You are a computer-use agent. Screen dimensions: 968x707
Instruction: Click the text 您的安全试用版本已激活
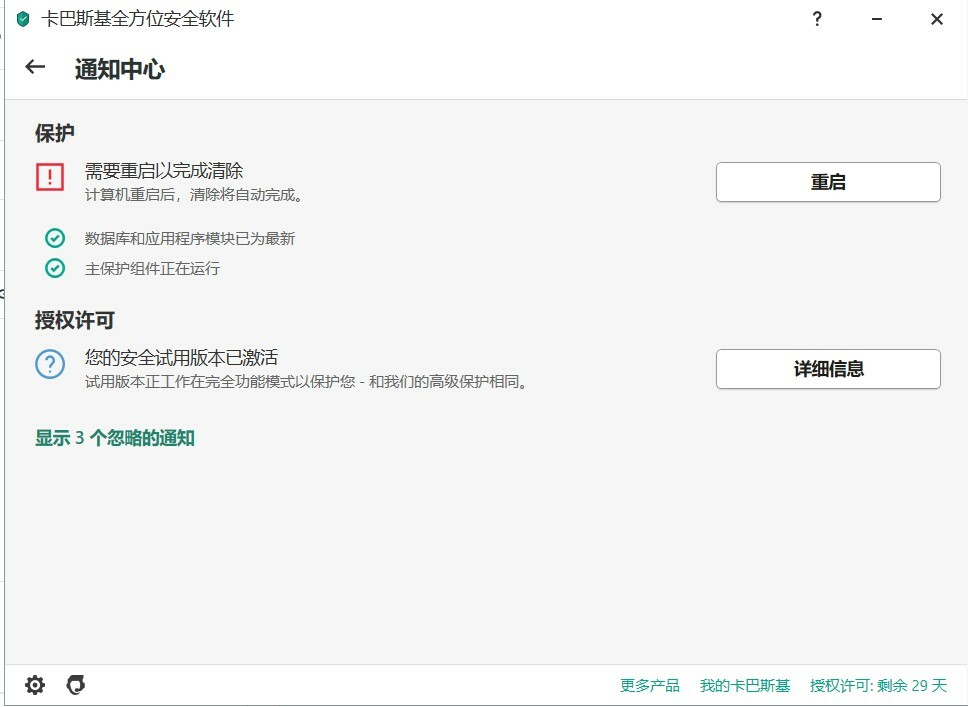[181, 358]
